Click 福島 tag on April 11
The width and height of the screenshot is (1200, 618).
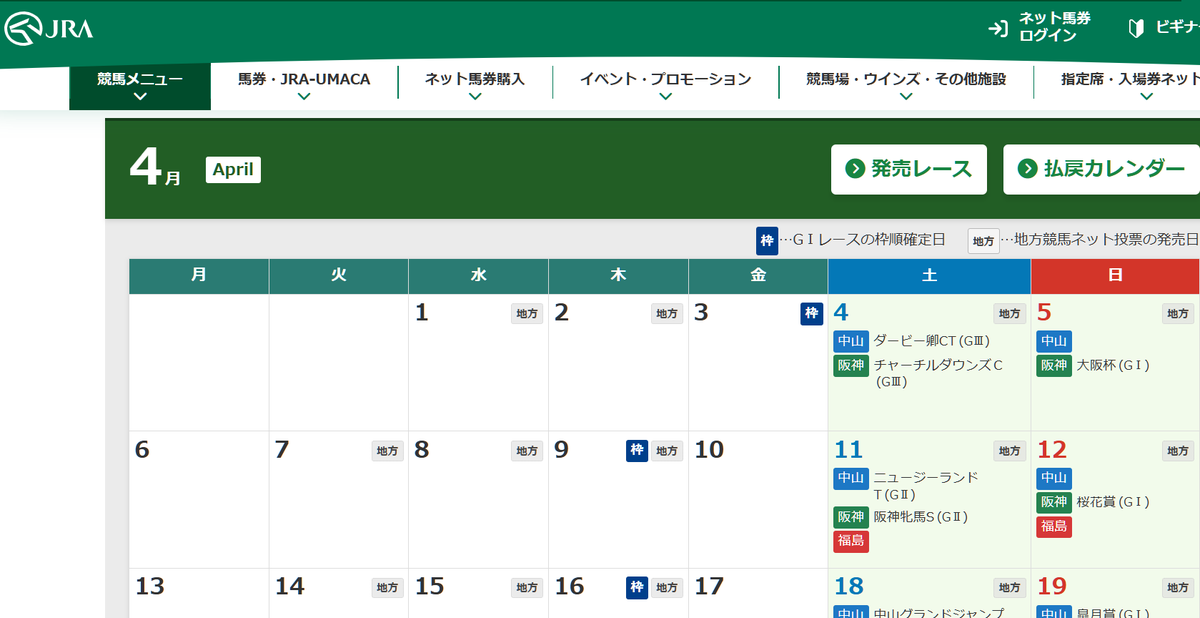851,542
